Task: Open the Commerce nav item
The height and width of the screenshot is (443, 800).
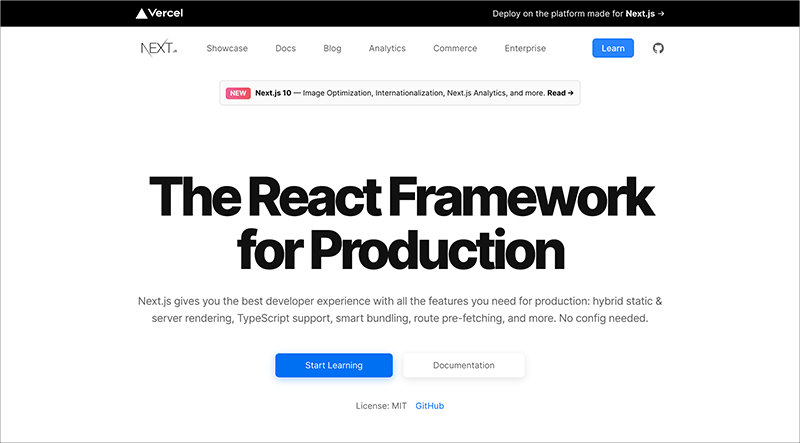Action: (x=455, y=48)
